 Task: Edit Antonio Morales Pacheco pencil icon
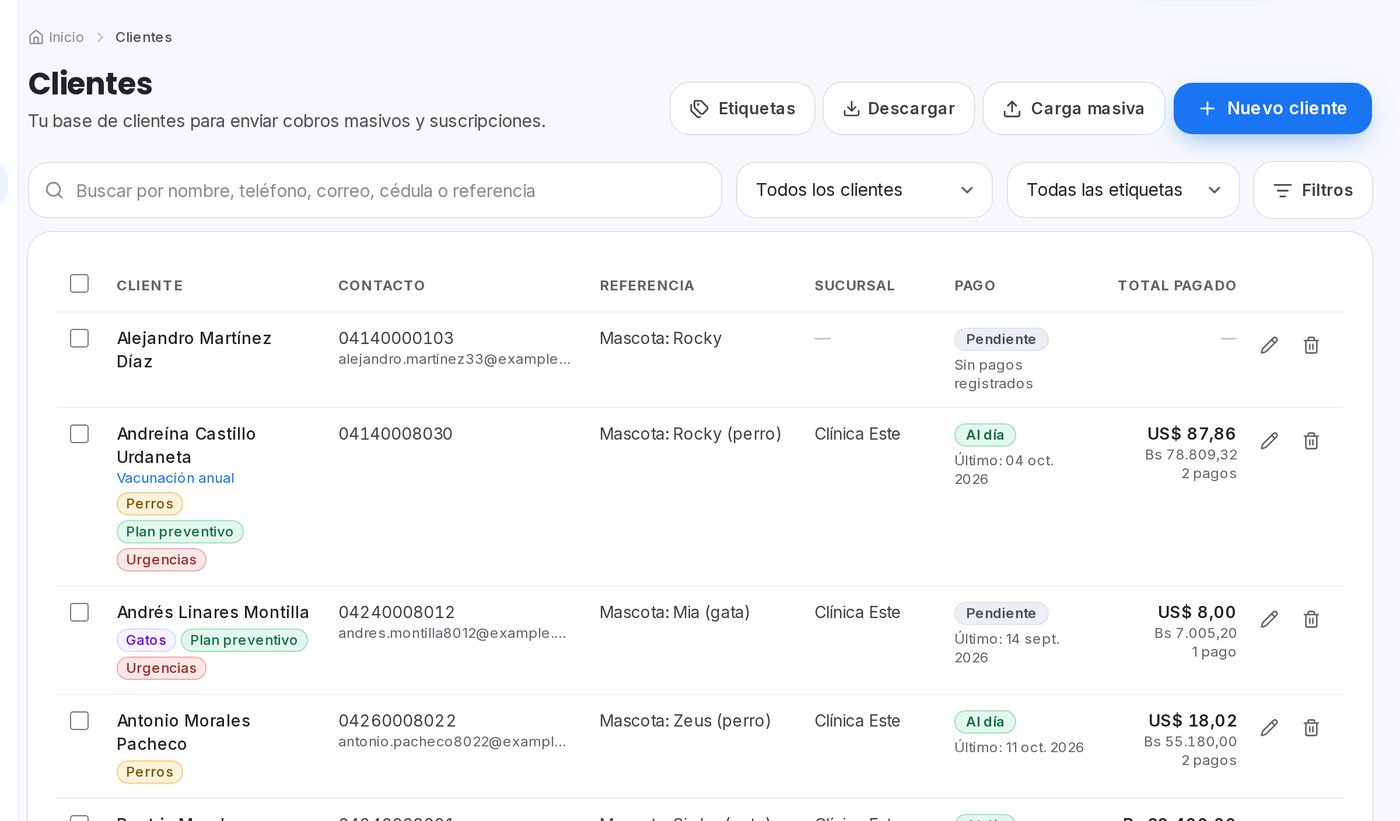pos(1269,728)
